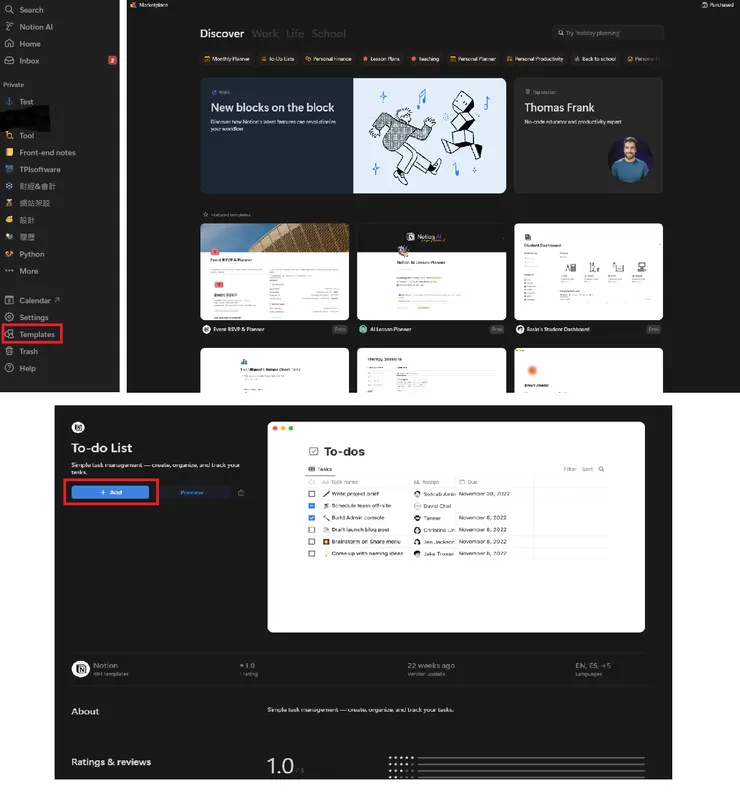Open the Student Dashboard template thumbnail

pos(588,271)
